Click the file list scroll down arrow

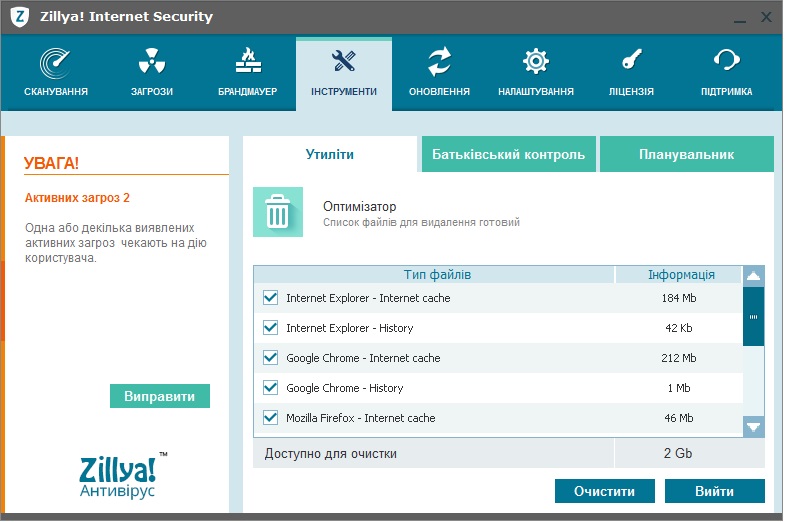coord(753,427)
